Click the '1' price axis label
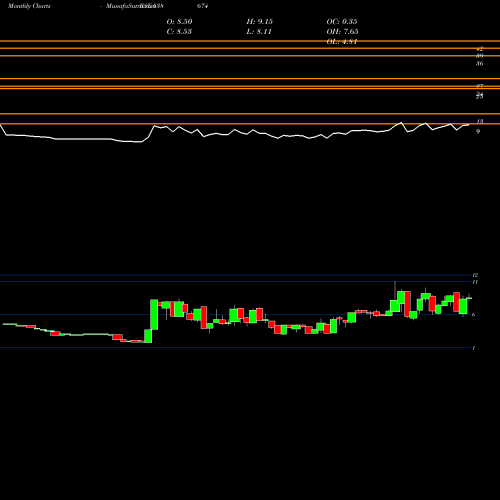This screenshot has height=500, width=500. coord(474,348)
